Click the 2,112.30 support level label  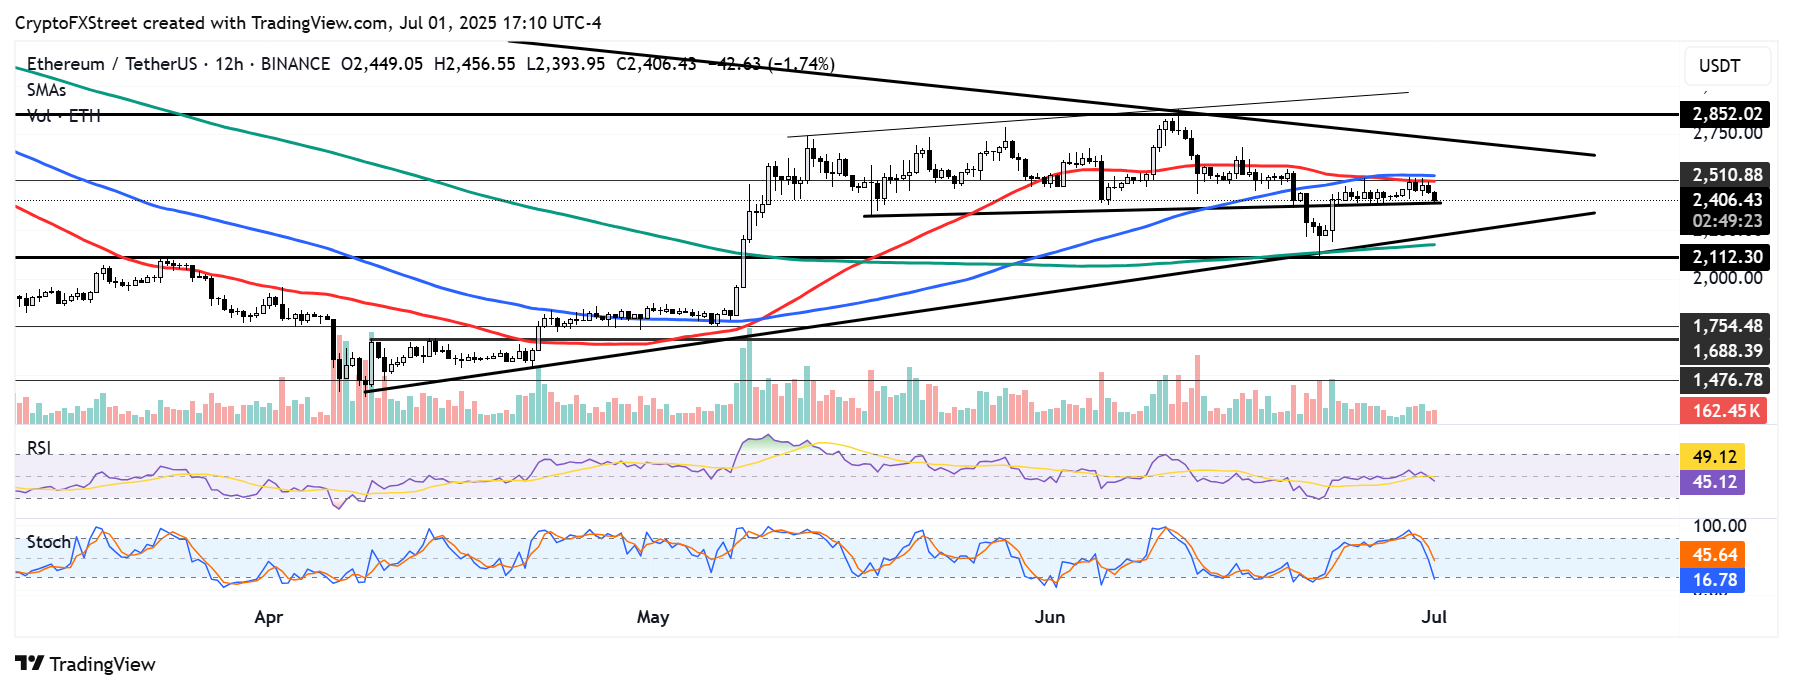pyautogui.click(x=1726, y=257)
